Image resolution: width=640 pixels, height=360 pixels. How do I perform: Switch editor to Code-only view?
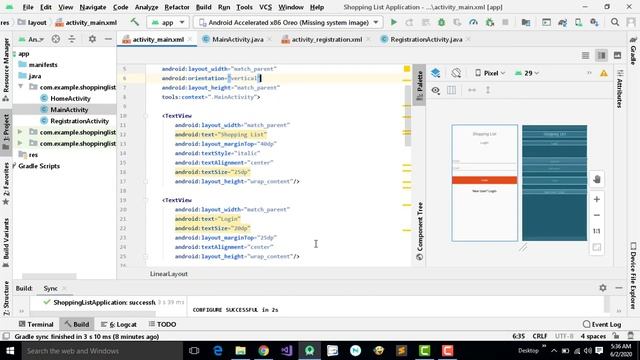(x=585, y=55)
